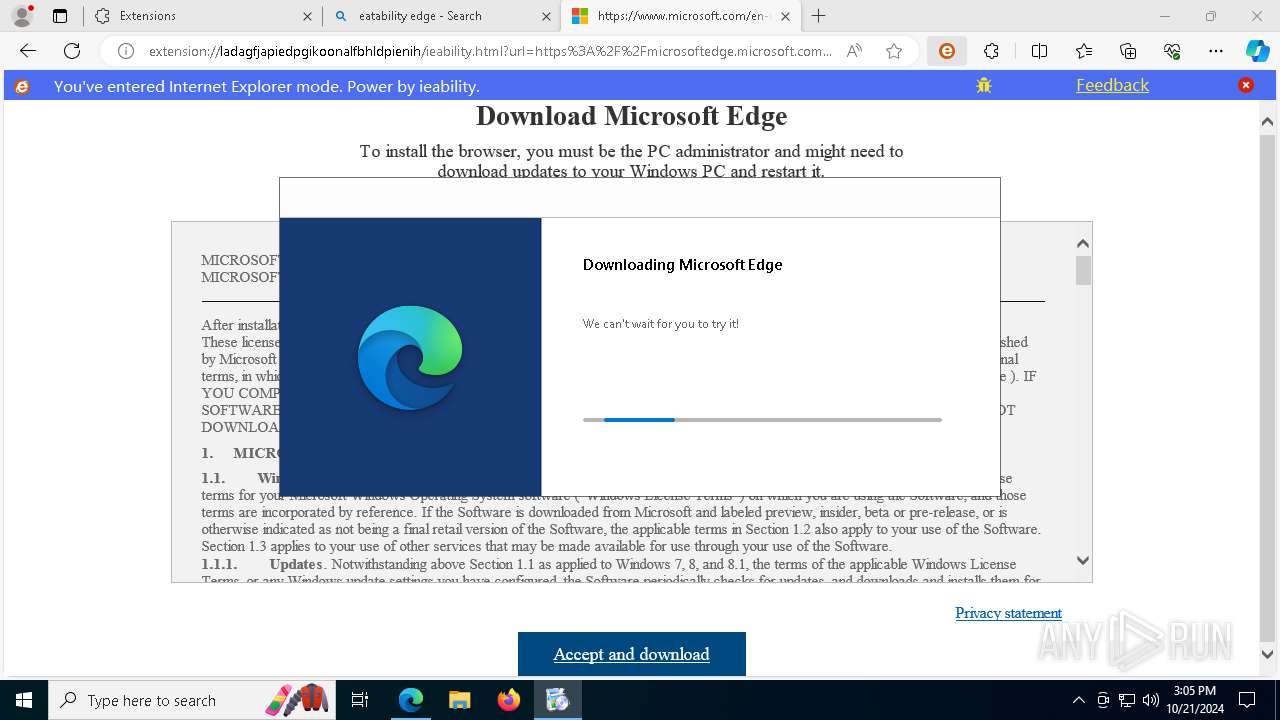Open File Explorer from taskbar
Screen dimensions: 1280x720
pos(459,700)
